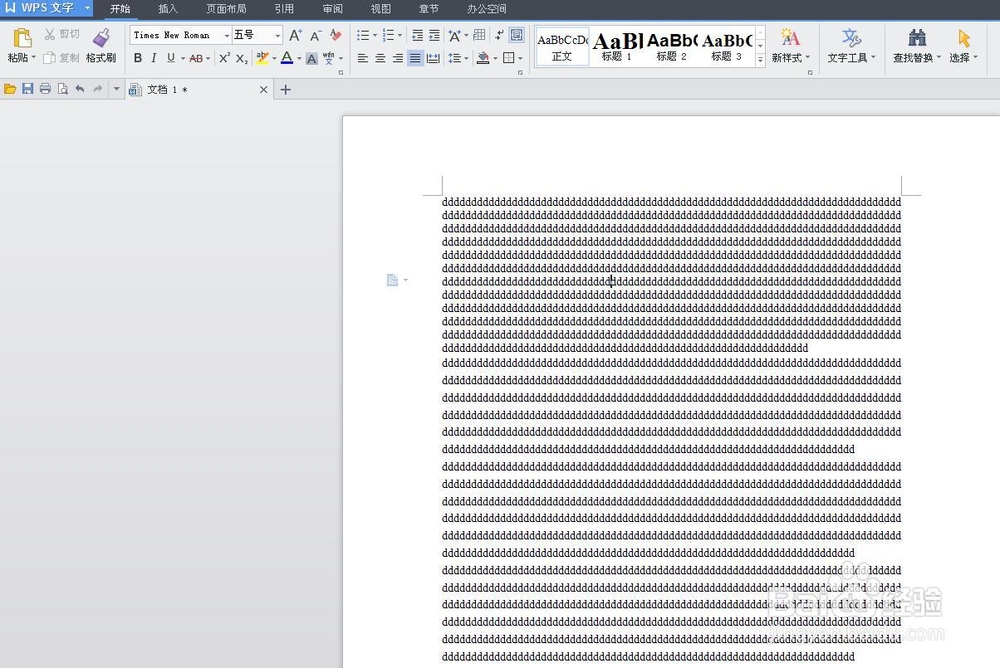Click the insert table grid icon
This screenshot has height=668, width=1000.
(x=479, y=35)
